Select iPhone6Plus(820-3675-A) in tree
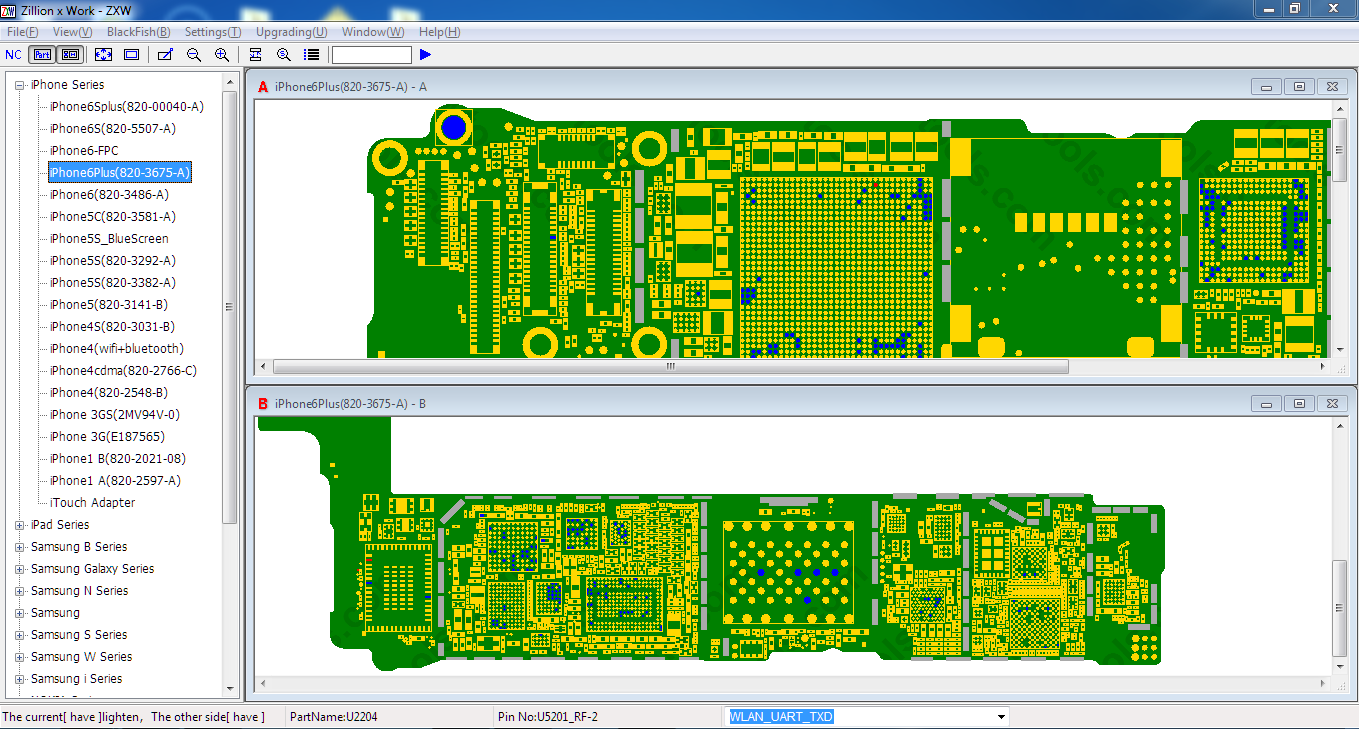This screenshot has width=1359, height=729. (x=120, y=173)
